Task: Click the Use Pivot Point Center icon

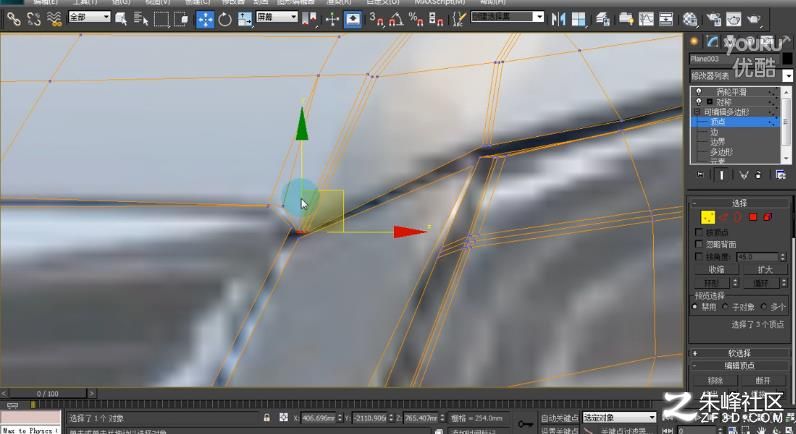Action: coord(309,19)
